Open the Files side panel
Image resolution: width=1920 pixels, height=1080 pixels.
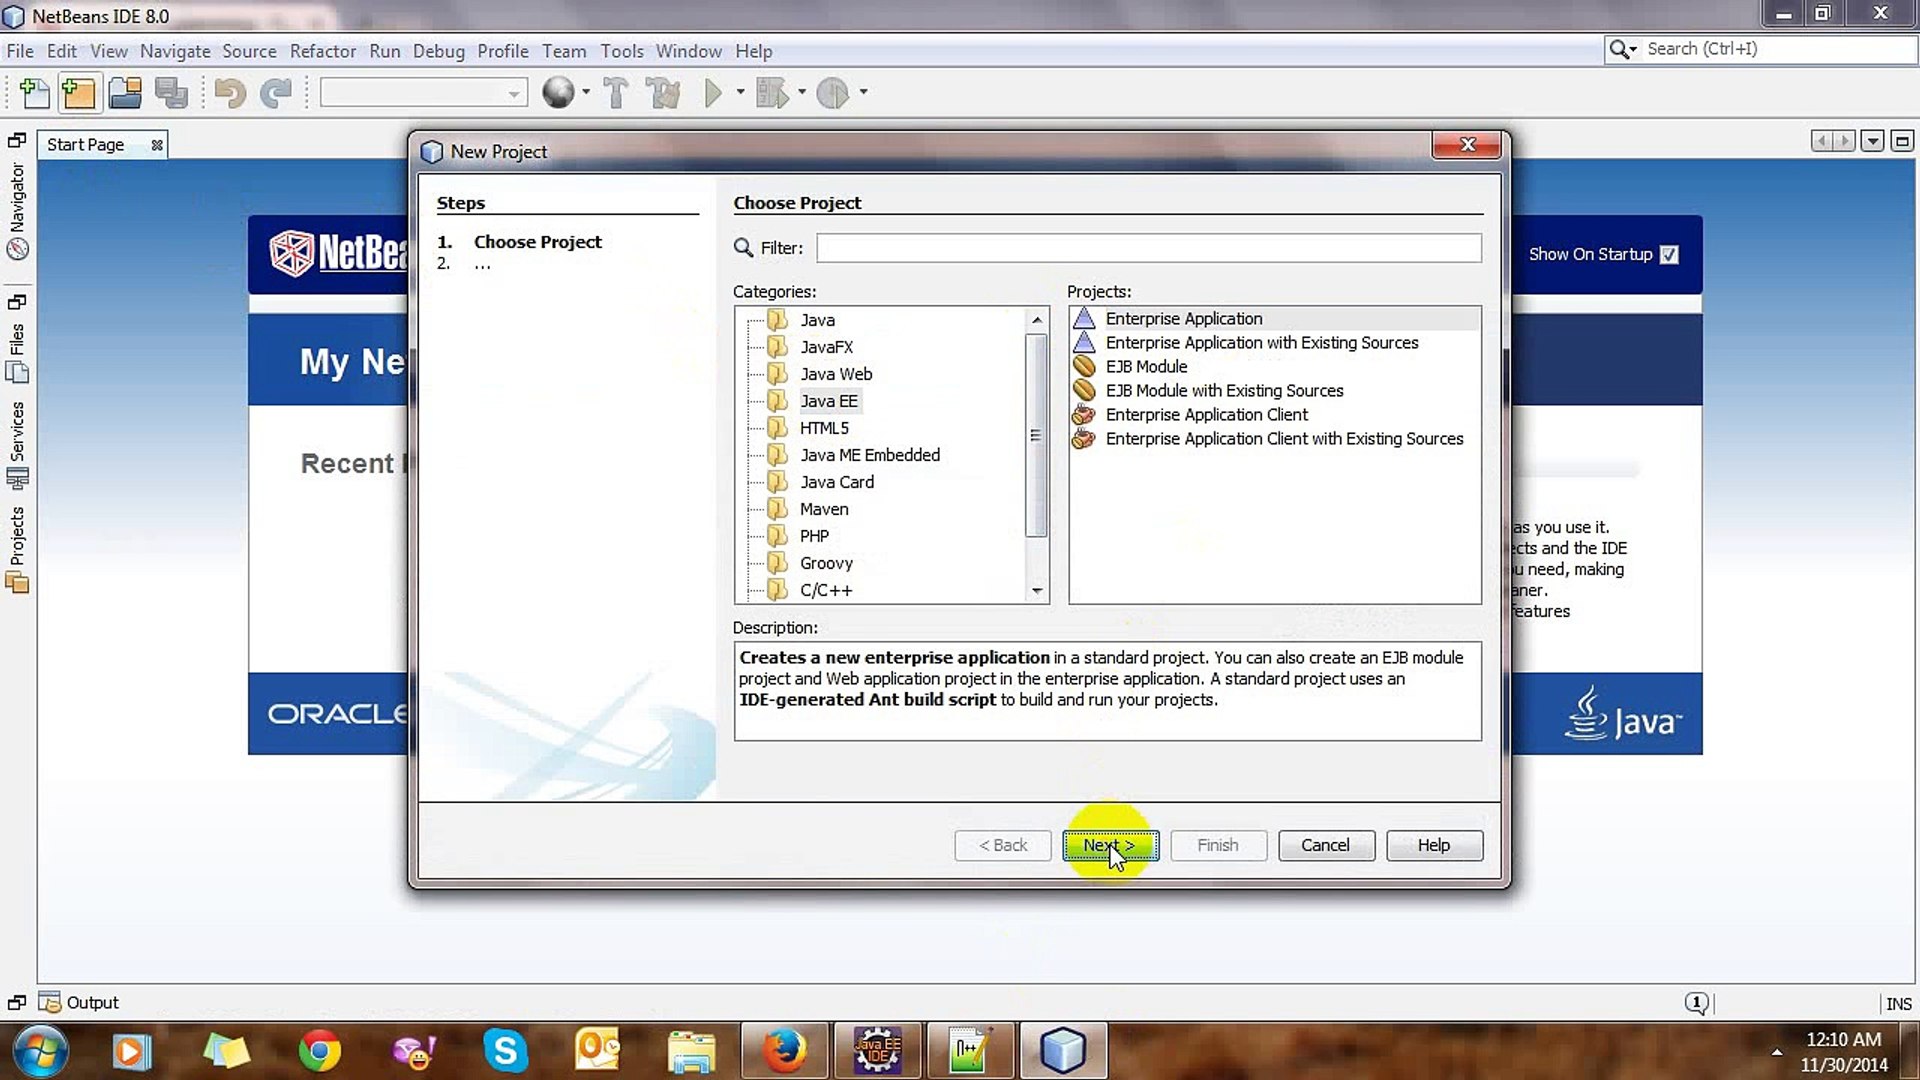point(17,354)
